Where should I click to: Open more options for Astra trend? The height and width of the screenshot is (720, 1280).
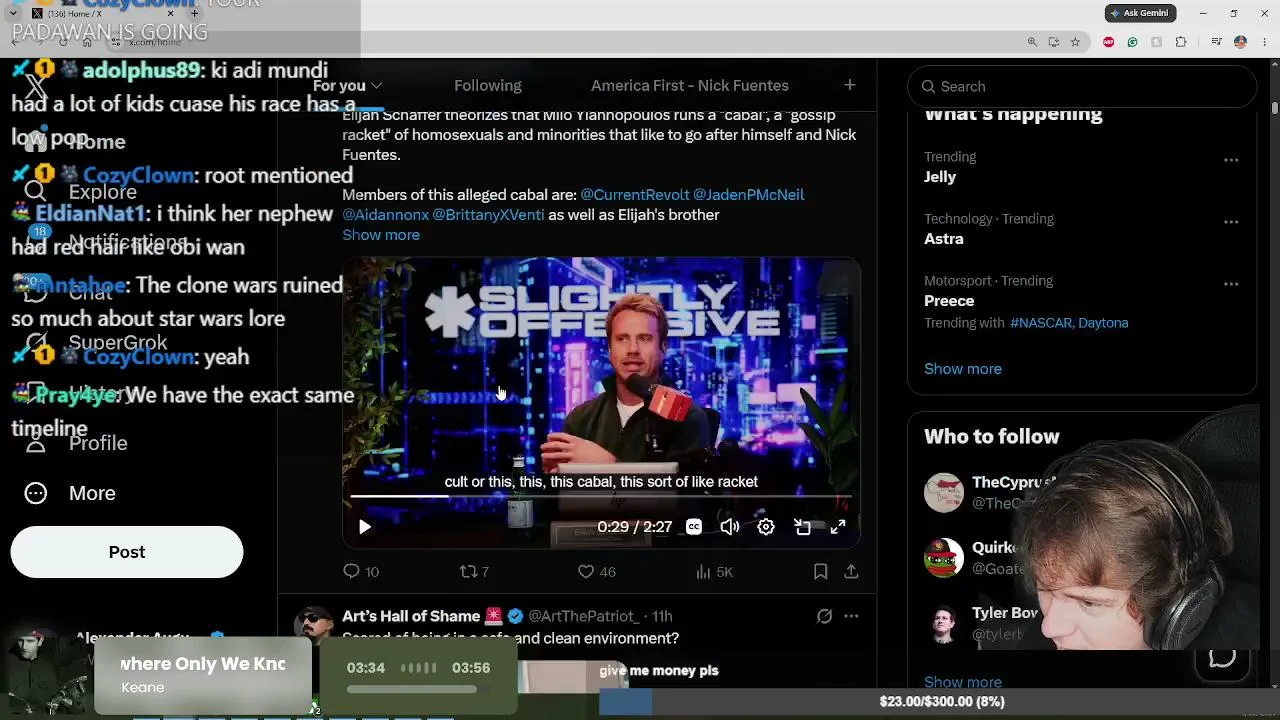[x=1231, y=222]
